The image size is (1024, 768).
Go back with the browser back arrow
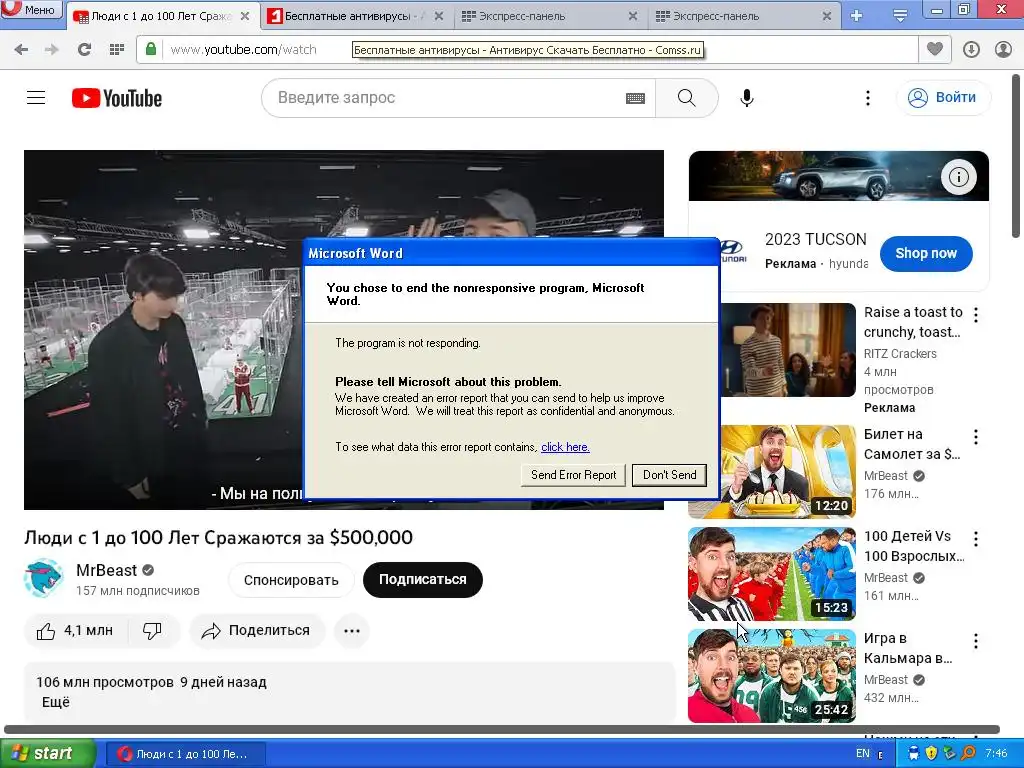21,50
